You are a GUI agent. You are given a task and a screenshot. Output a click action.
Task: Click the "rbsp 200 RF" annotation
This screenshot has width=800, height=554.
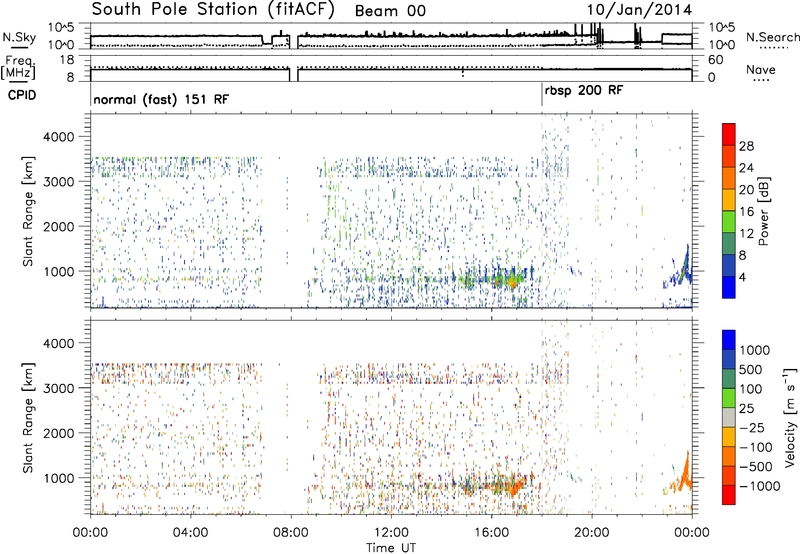coord(584,90)
